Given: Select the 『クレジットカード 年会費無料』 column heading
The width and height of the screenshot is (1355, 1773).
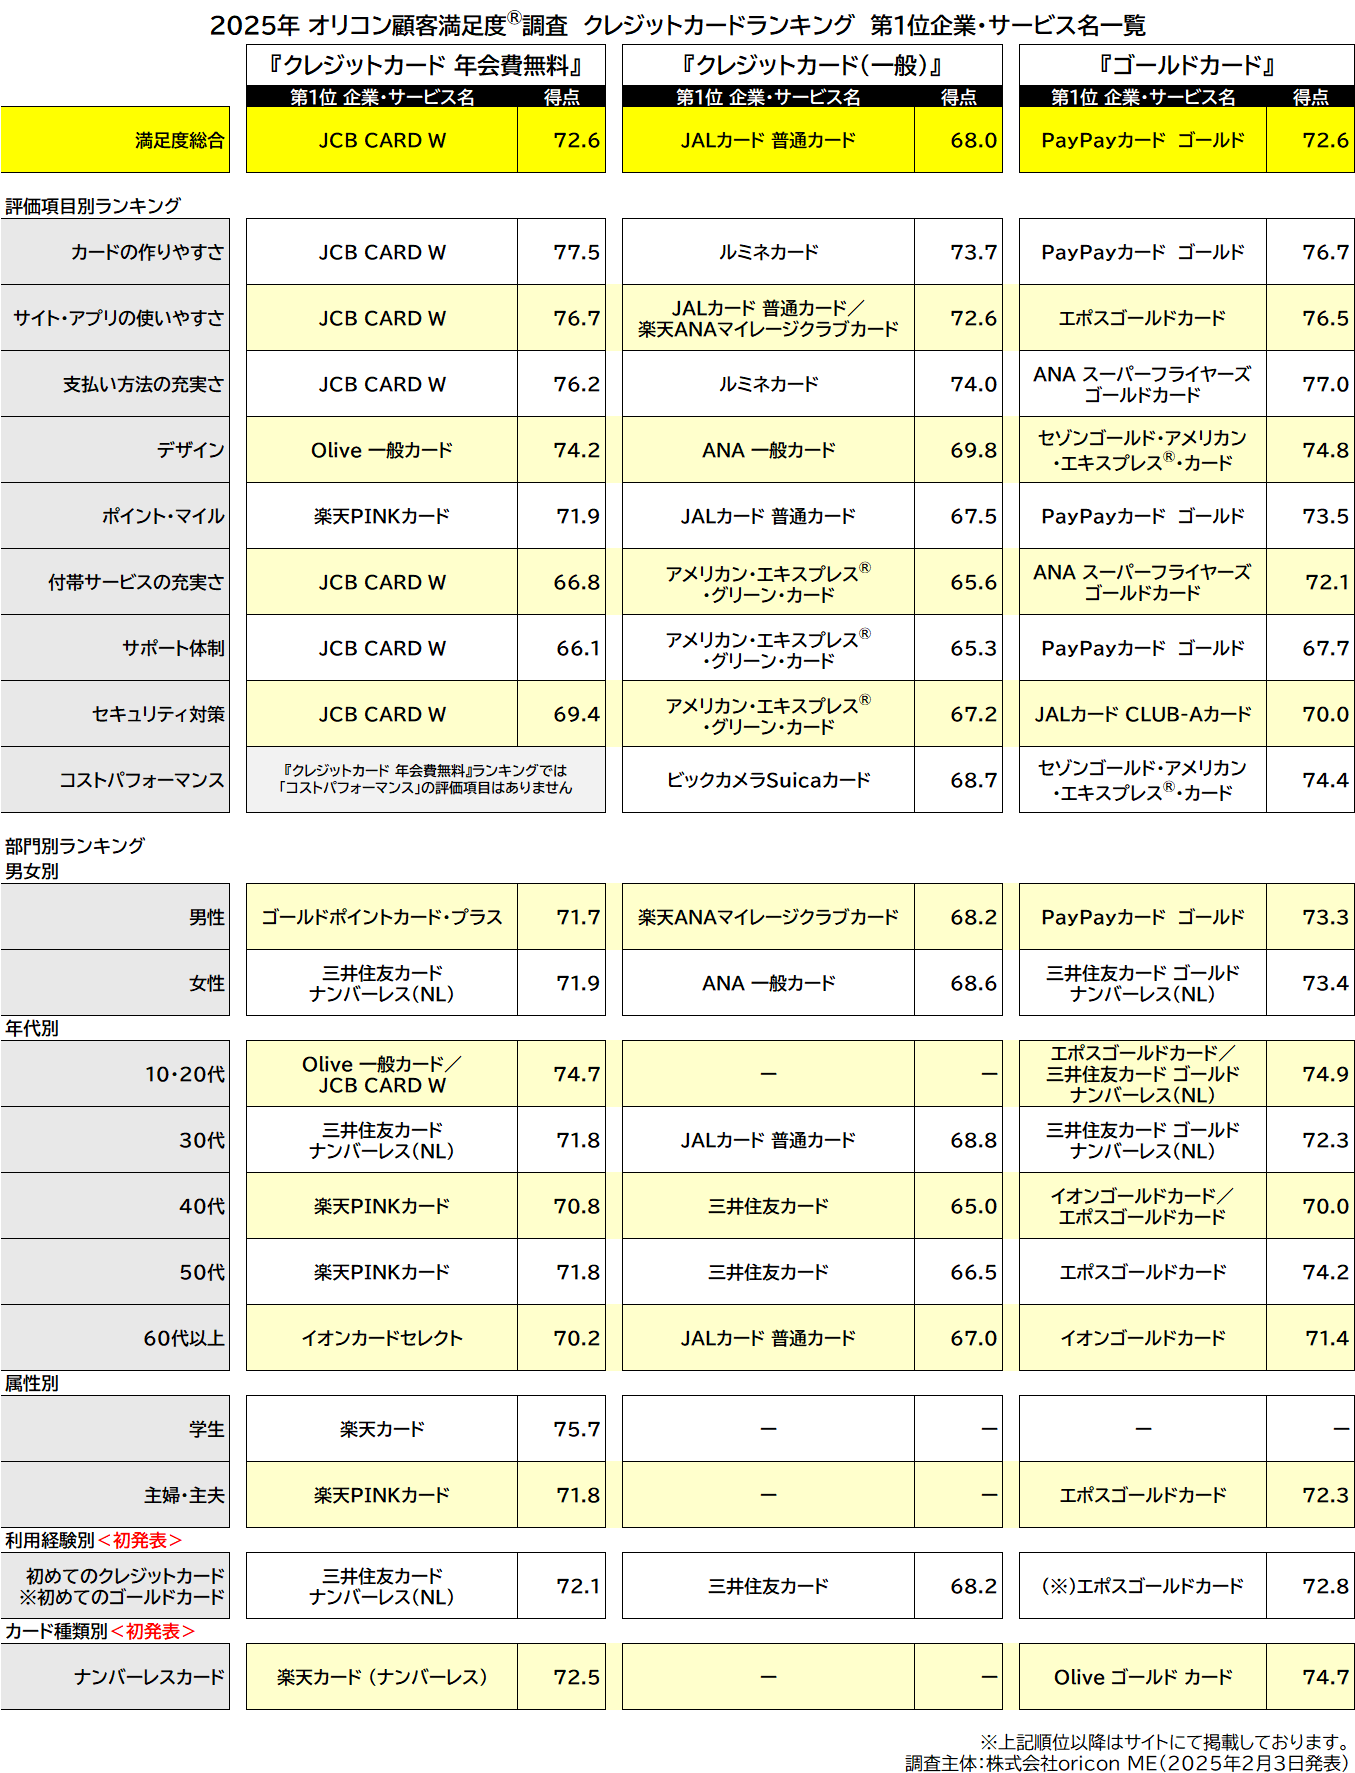Looking at the screenshot, I should click(x=426, y=65).
